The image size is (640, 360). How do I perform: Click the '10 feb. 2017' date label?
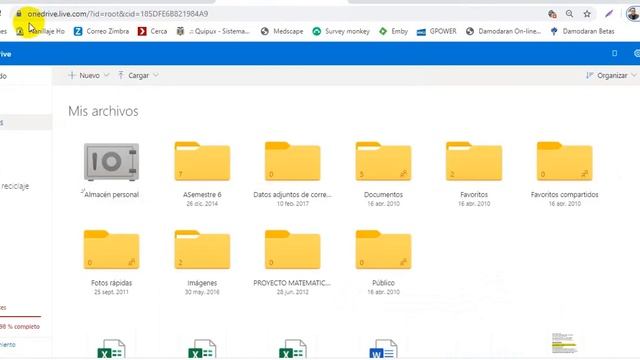click(293, 204)
